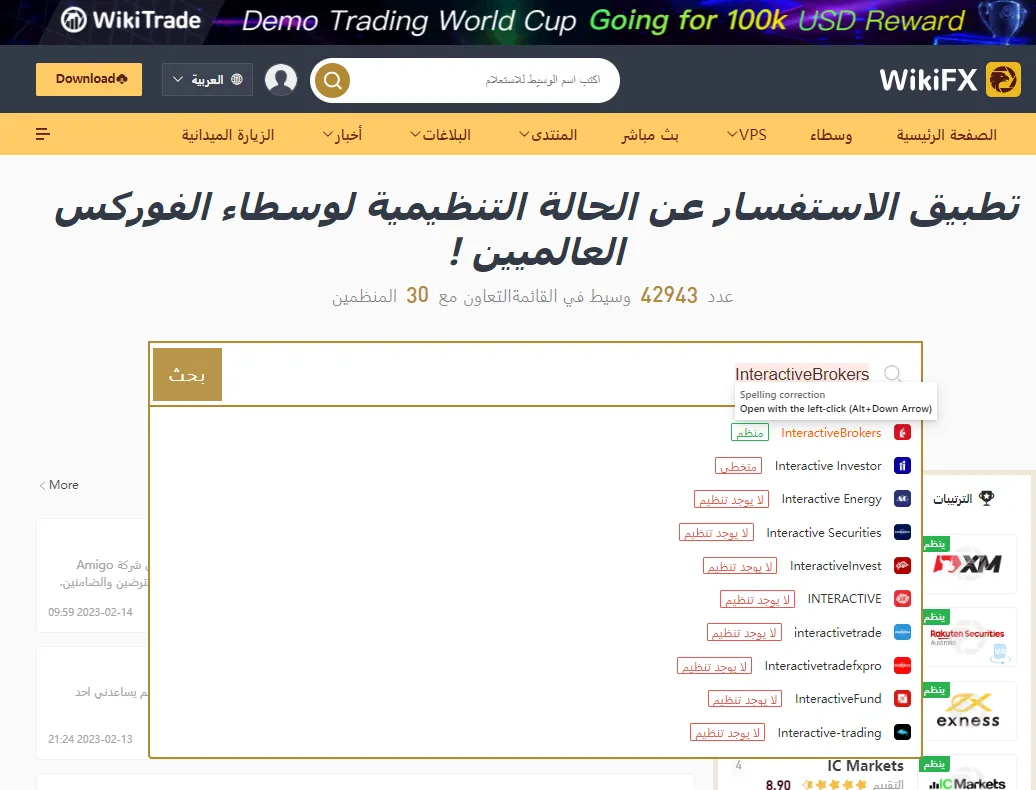Expand the المنتدى menu

click(548, 134)
